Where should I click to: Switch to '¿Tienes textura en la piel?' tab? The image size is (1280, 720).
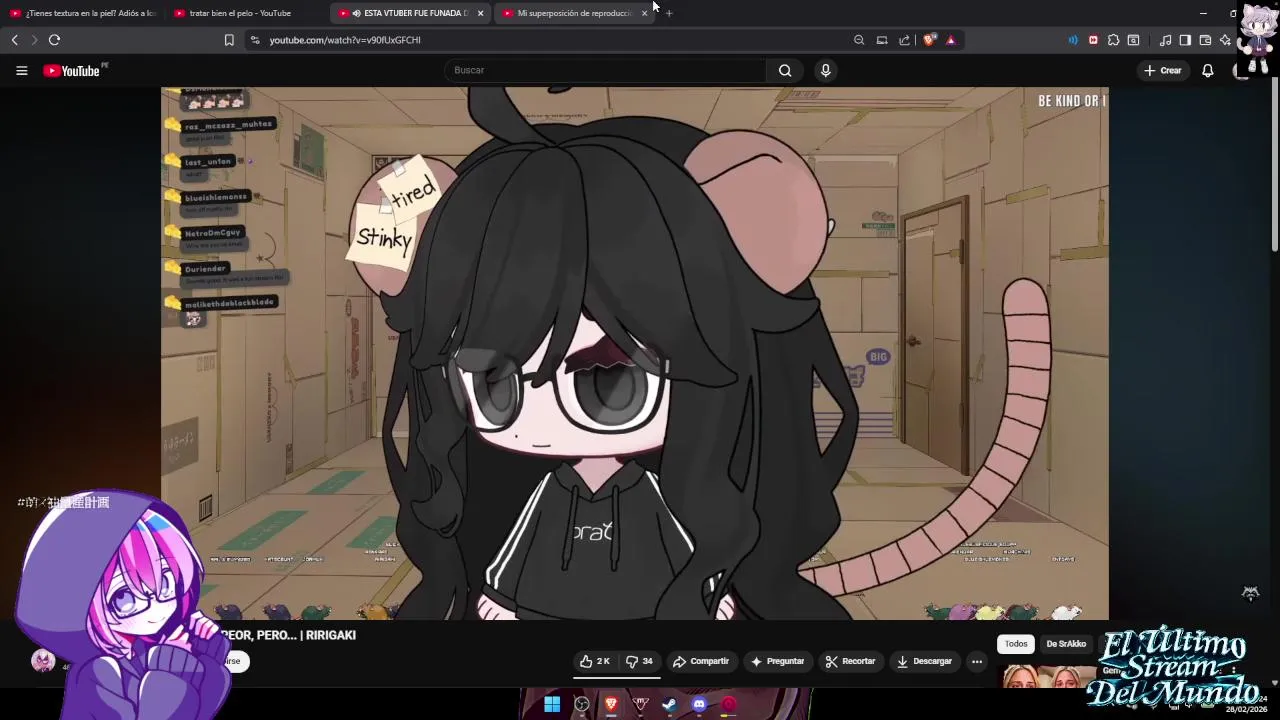(83, 13)
